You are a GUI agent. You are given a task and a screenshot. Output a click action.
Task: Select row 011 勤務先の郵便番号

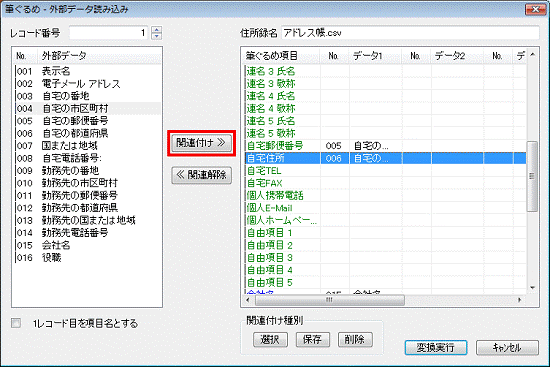(x=87, y=195)
